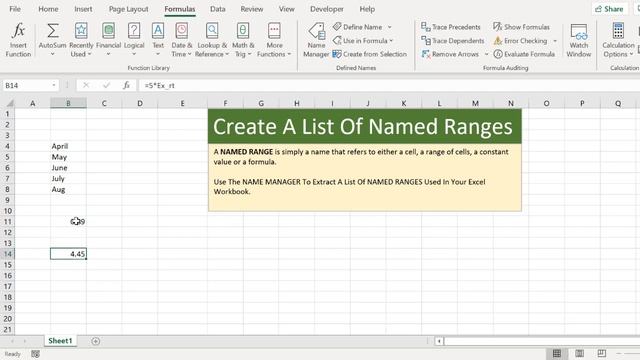Click the horizontal scrollbar left arrow
The image size is (640, 360).
439,341
